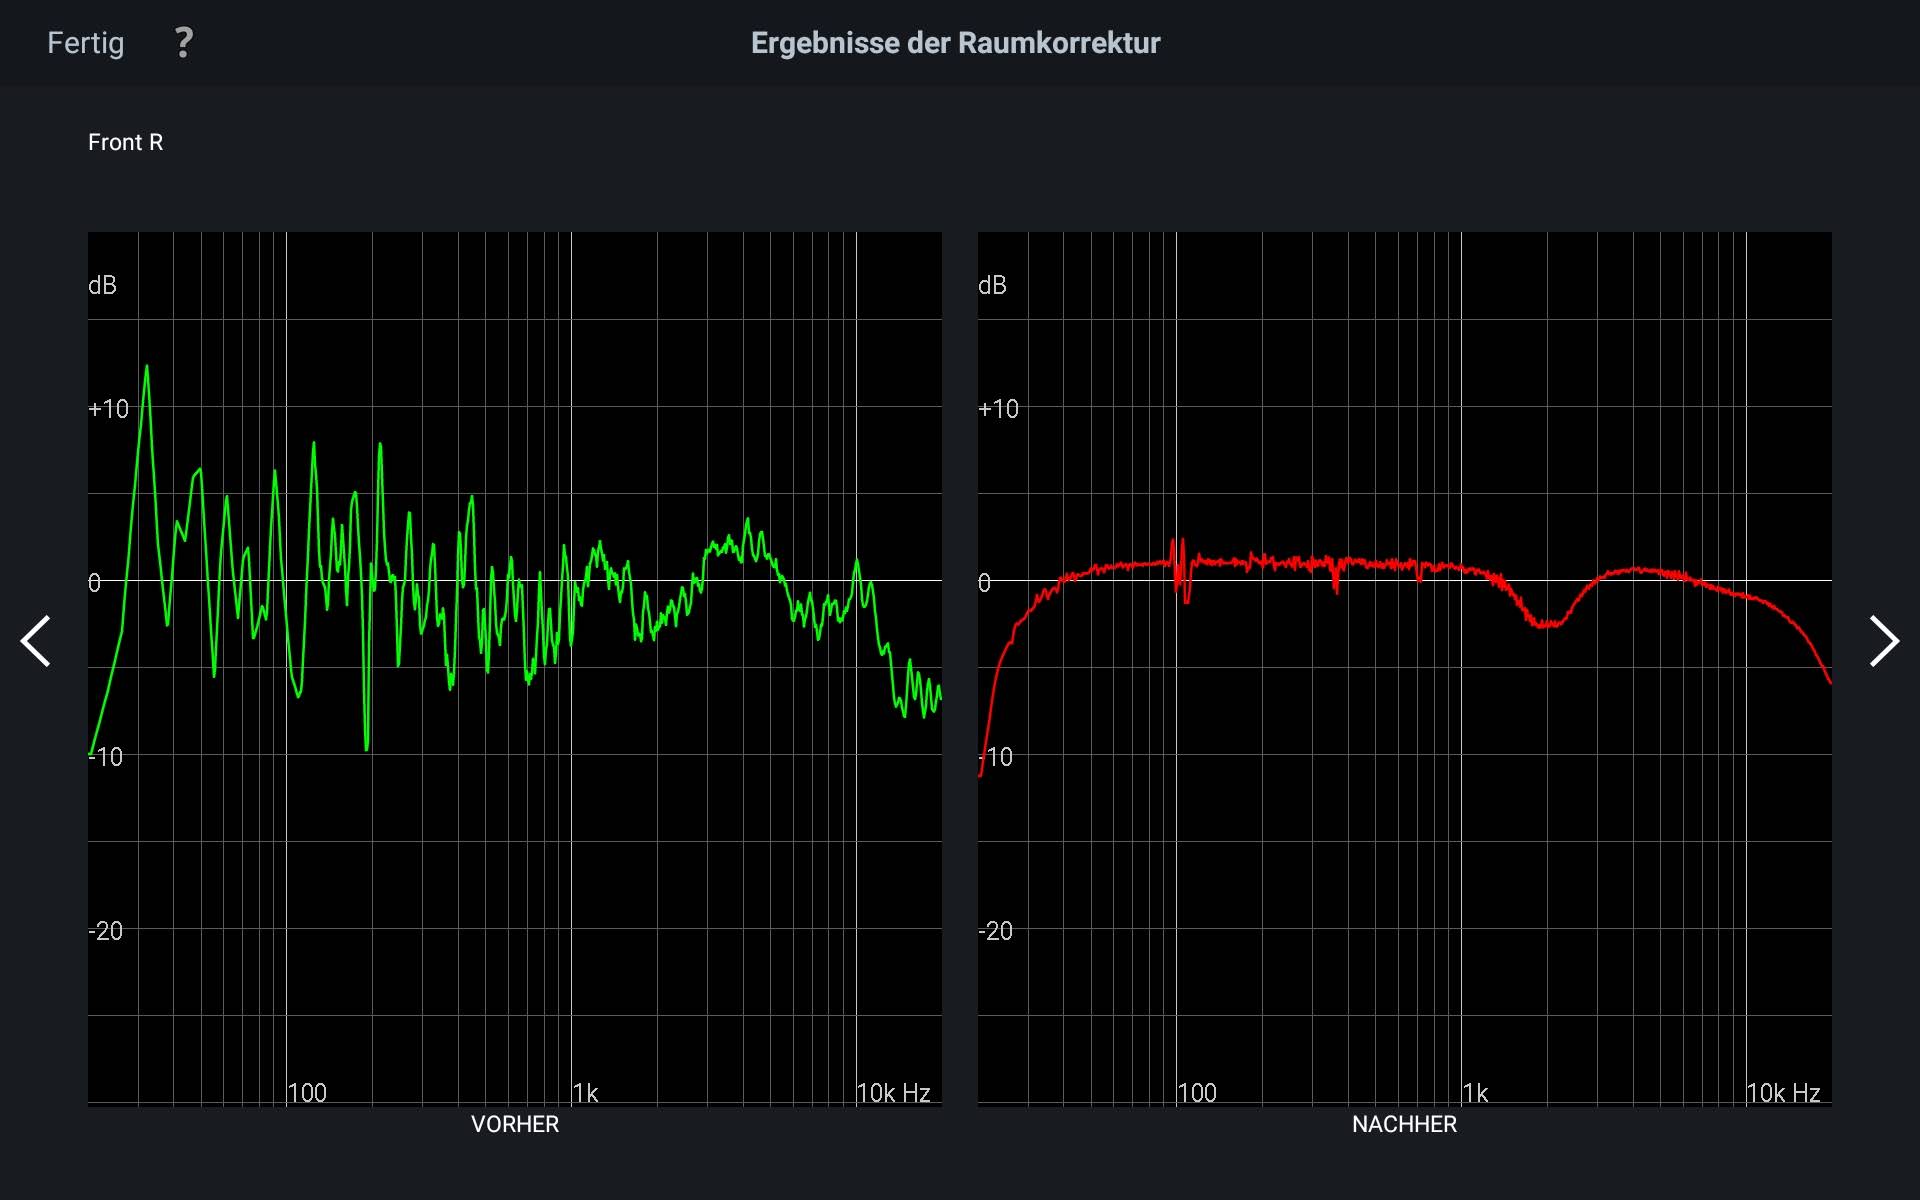The height and width of the screenshot is (1200, 1920).
Task: Click the -10 label on VORHER graph
Action: pyautogui.click(x=106, y=757)
